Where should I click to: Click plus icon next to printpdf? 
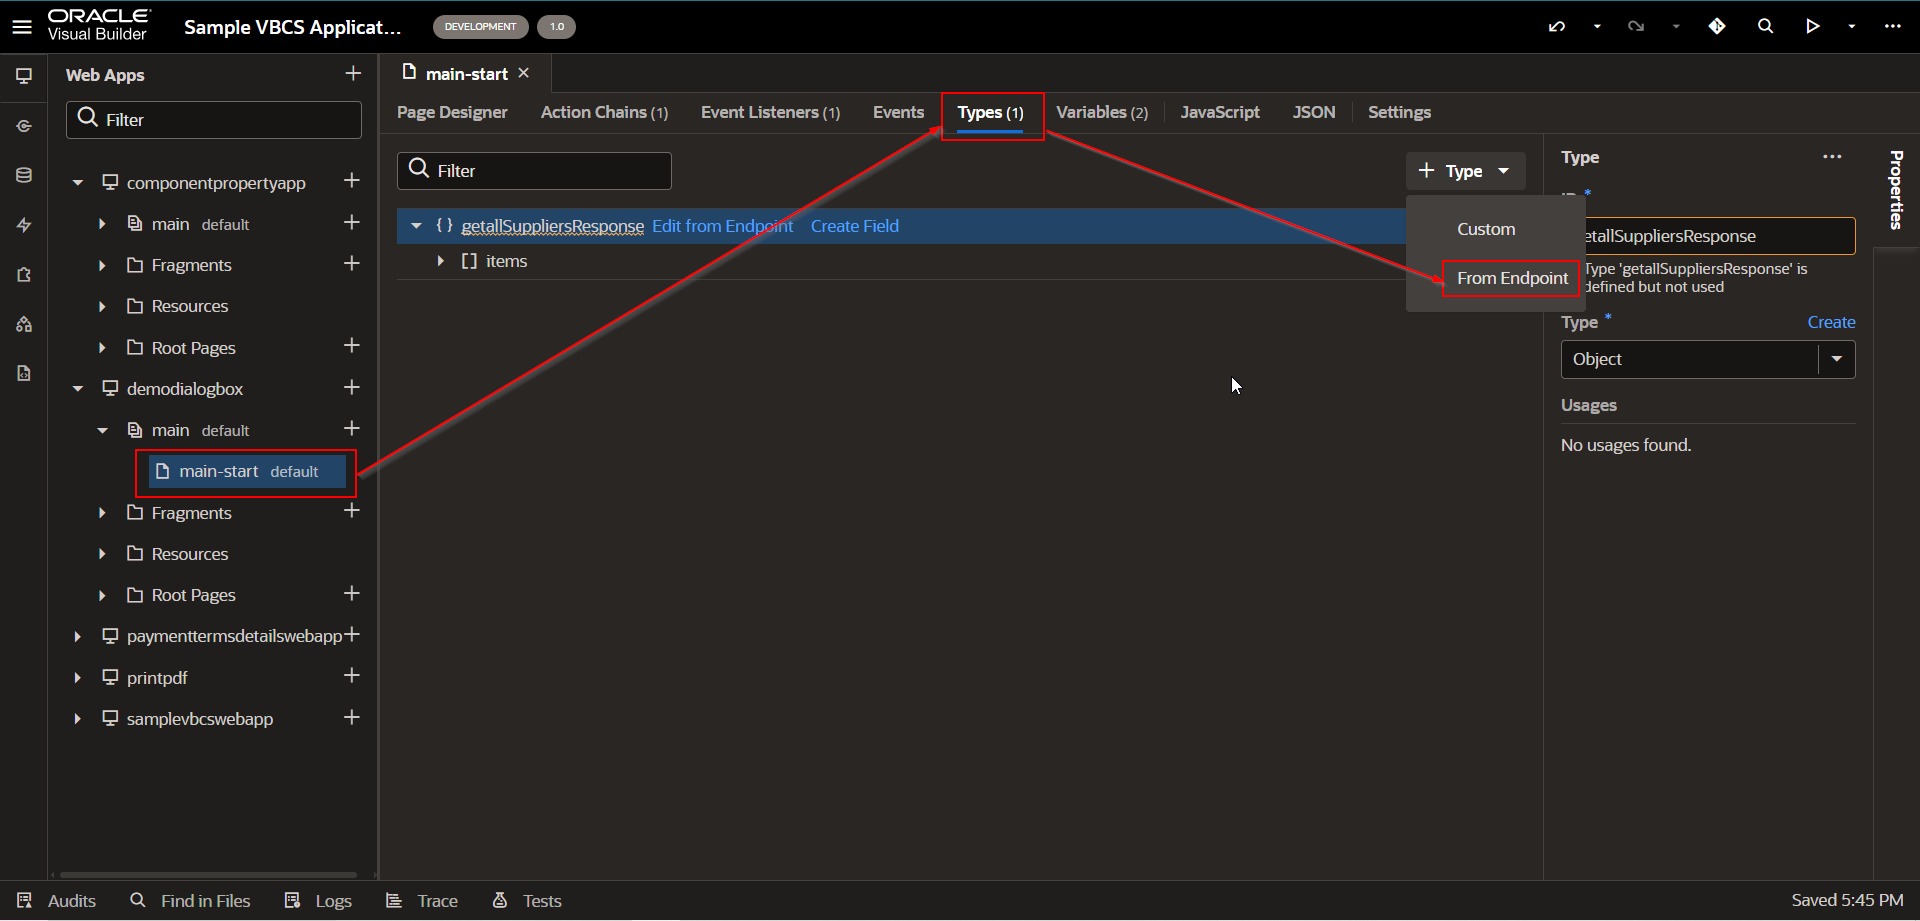coord(351,676)
